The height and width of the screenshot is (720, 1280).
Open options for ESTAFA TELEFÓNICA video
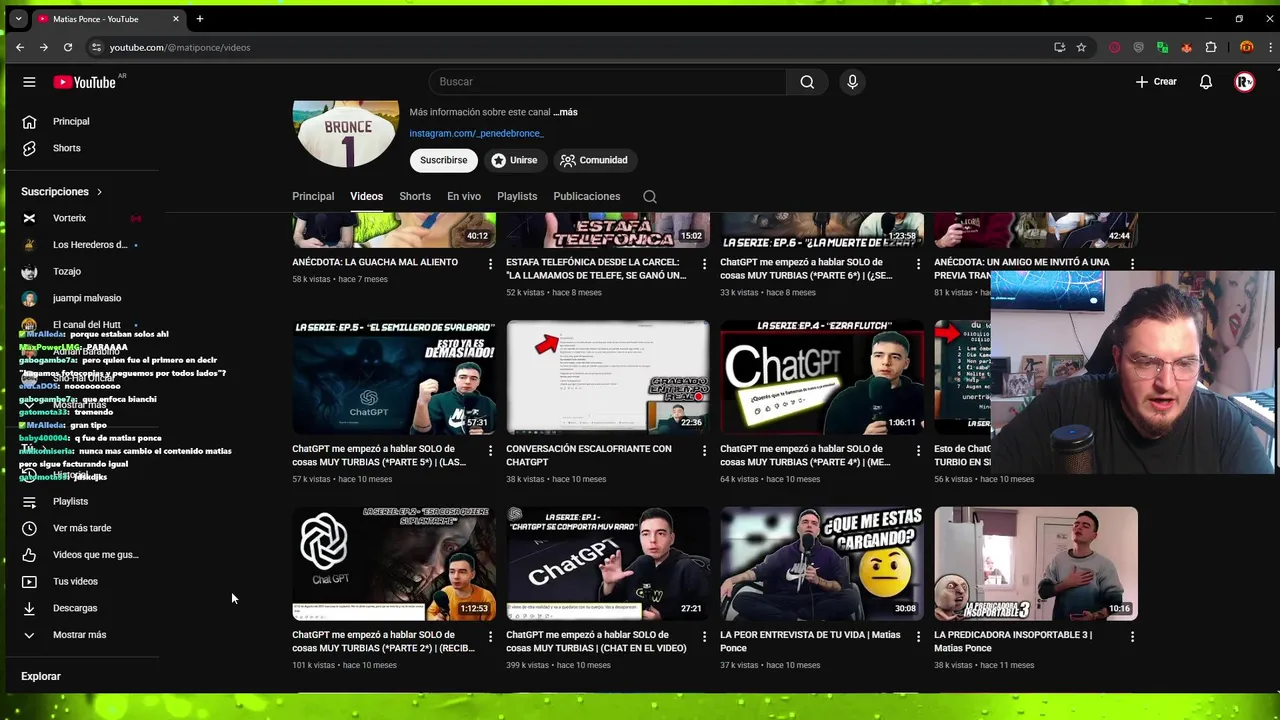[704, 264]
